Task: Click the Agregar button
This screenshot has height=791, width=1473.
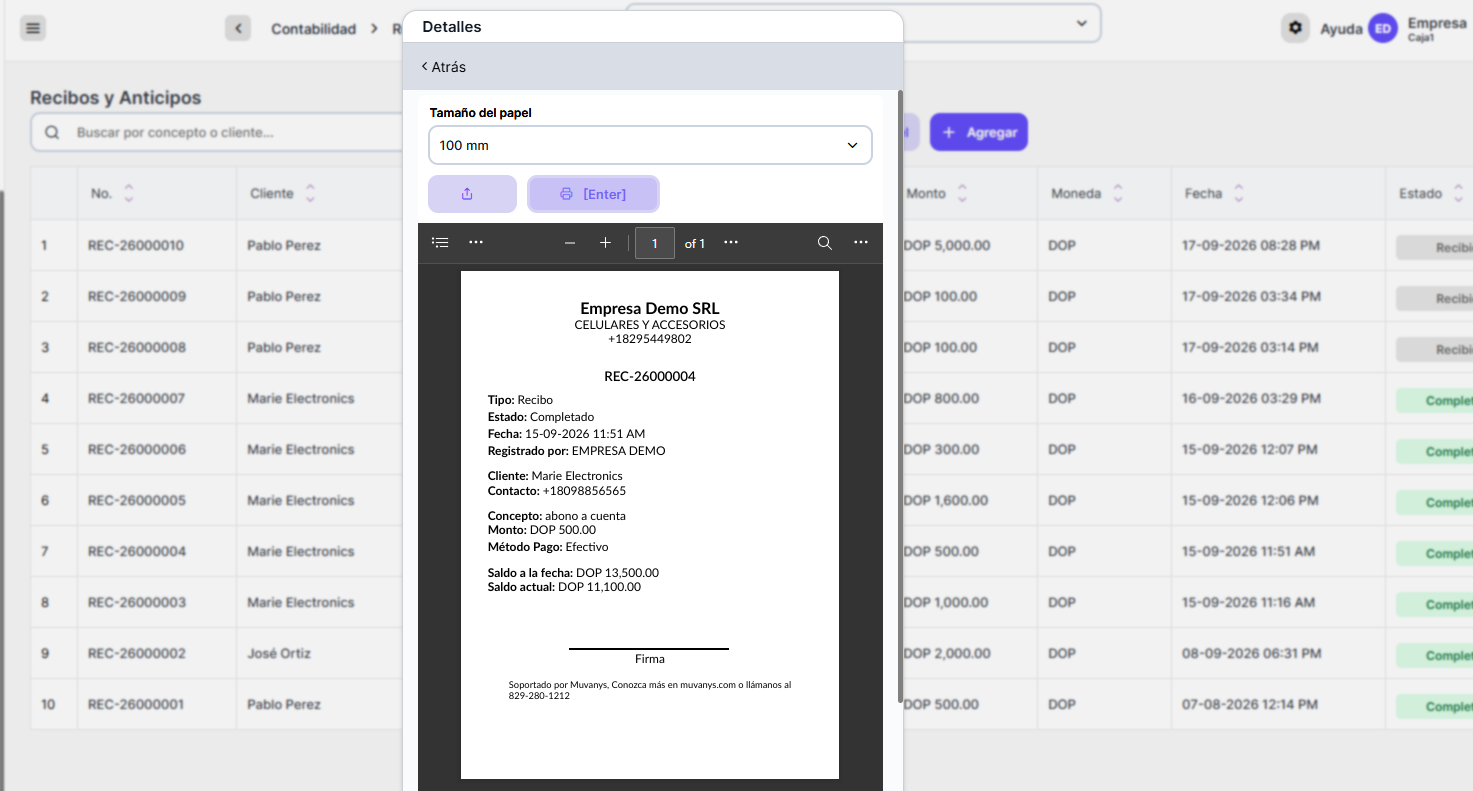Action: tap(979, 132)
